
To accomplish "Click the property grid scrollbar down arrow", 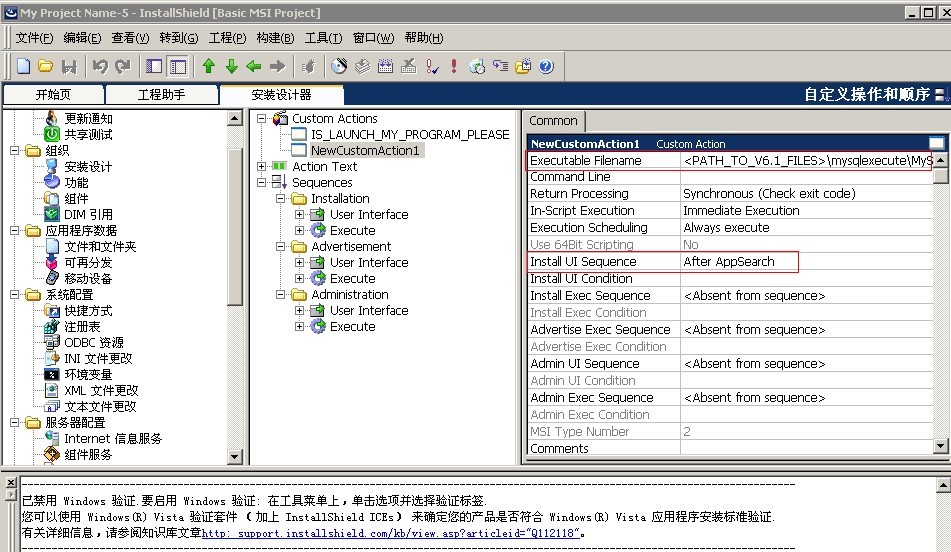I will coord(941,446).
